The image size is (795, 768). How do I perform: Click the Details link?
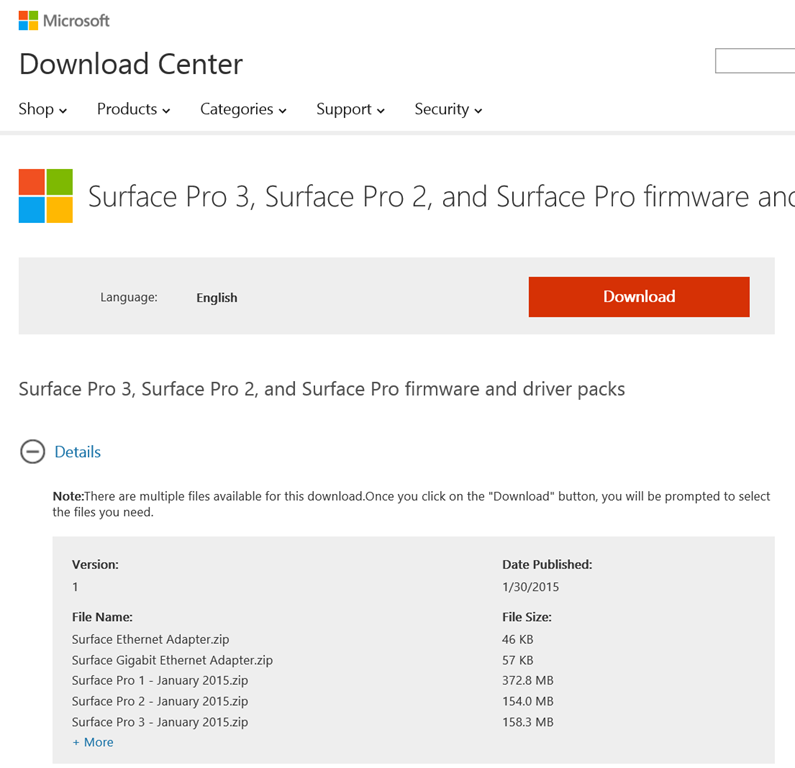[x=78, y=452]
